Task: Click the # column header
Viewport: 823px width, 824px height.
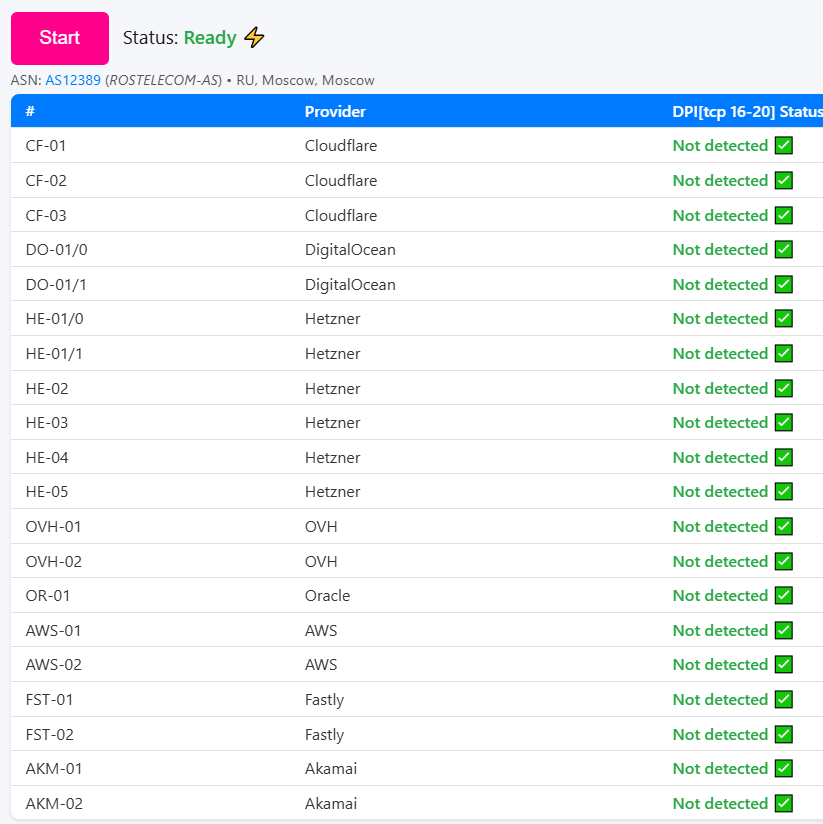Action: 30,112
